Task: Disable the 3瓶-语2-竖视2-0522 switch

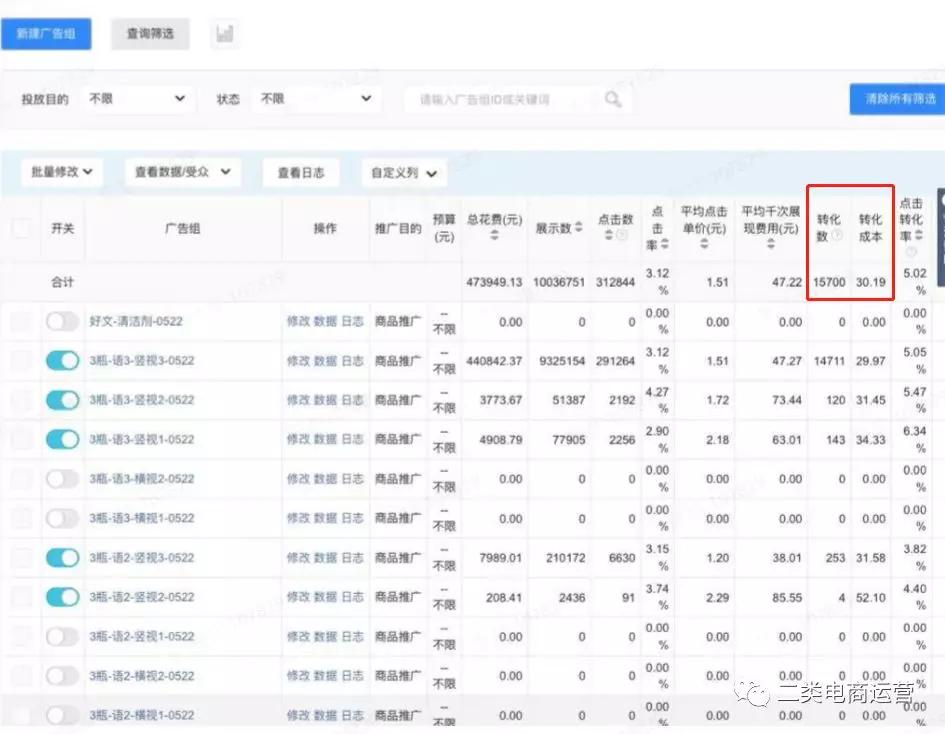Action: click(x=63, y=597)
